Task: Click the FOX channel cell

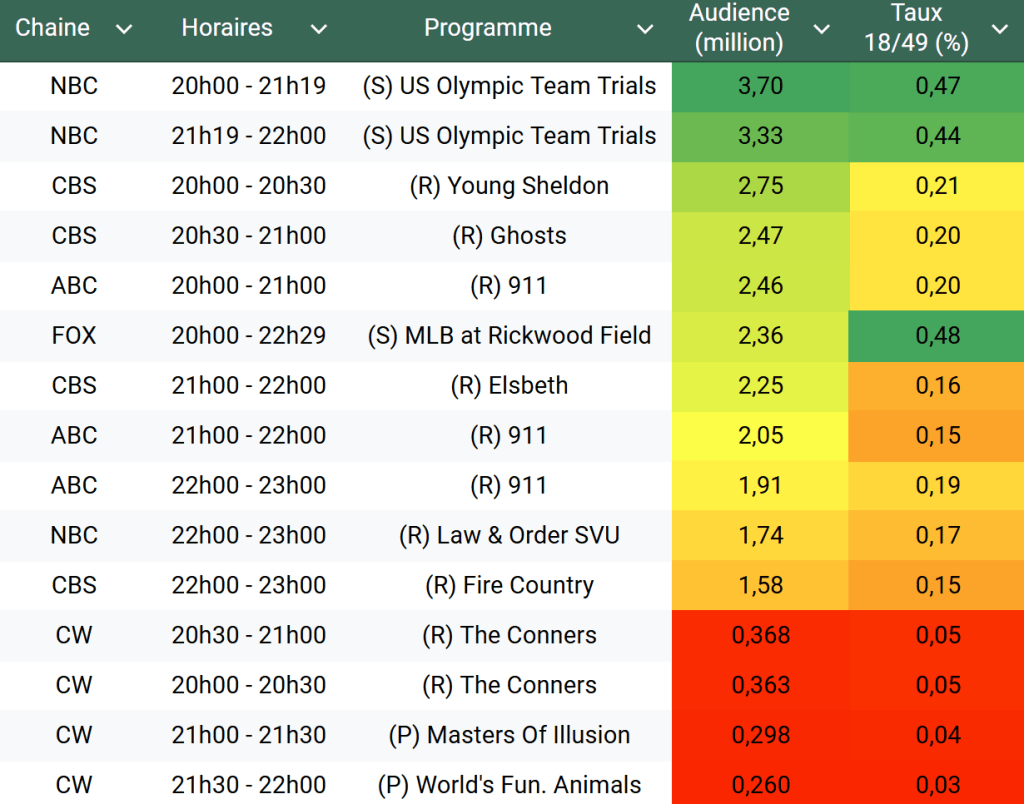Action: tap(74, 336)
